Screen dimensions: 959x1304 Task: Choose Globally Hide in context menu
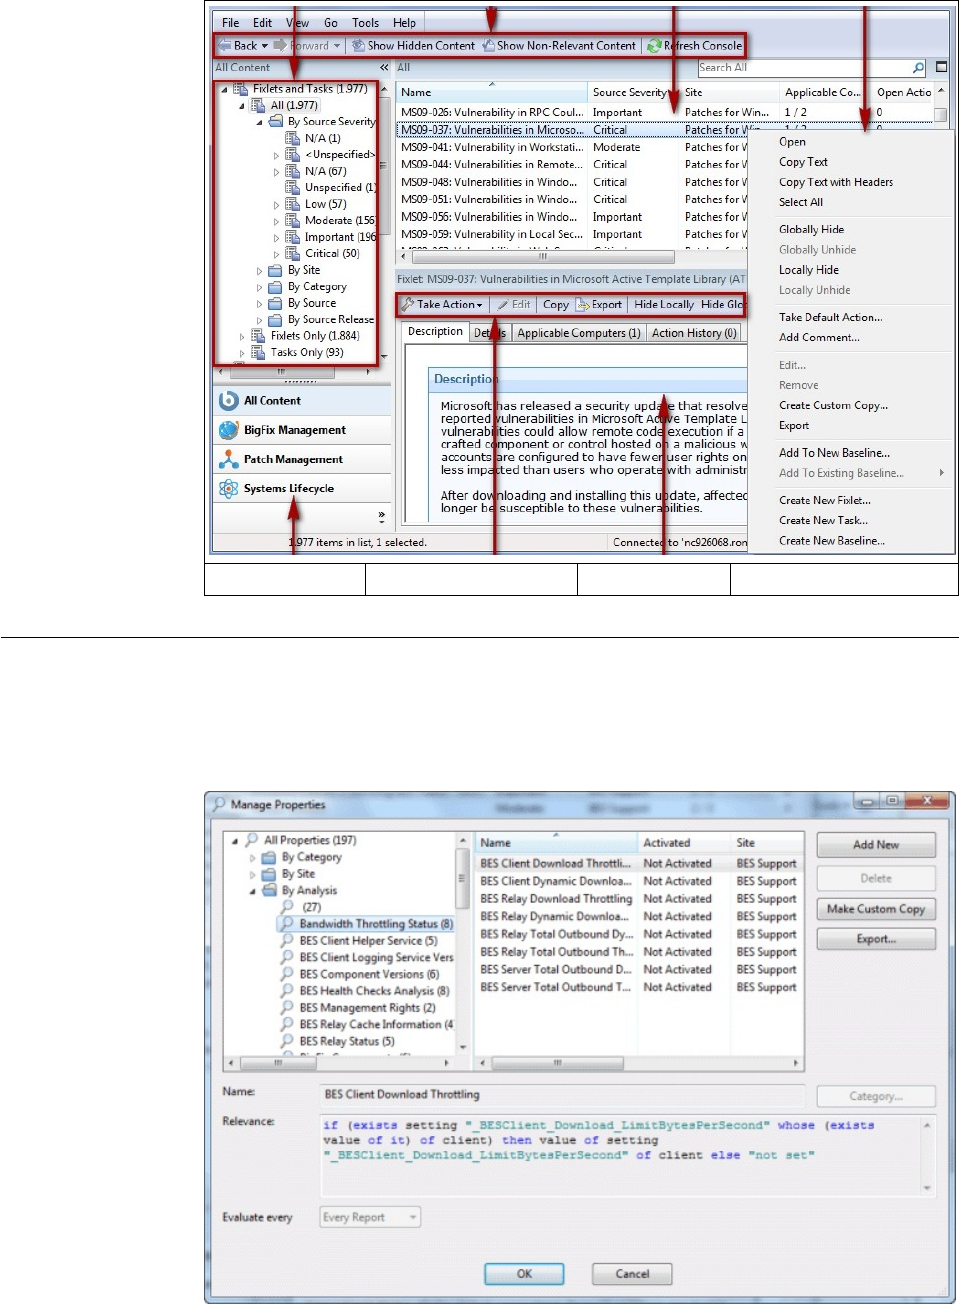811,229
